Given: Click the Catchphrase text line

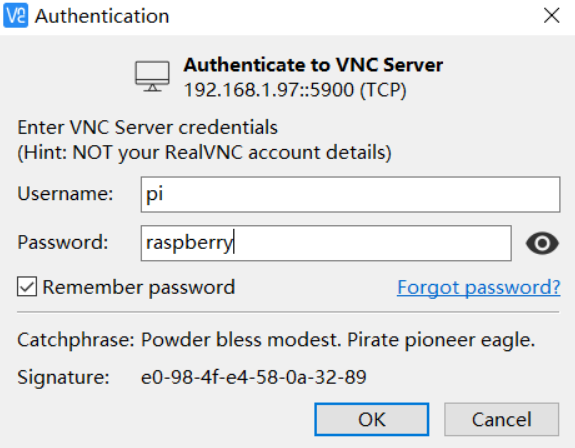Looking at the screenshot, I should (x=276, y=340).
